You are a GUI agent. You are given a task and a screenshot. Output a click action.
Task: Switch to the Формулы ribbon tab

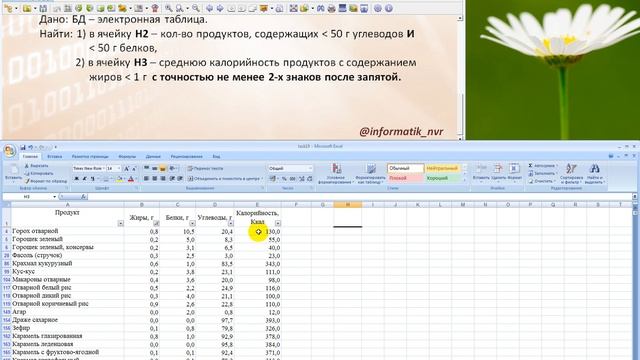coord(127,157)
